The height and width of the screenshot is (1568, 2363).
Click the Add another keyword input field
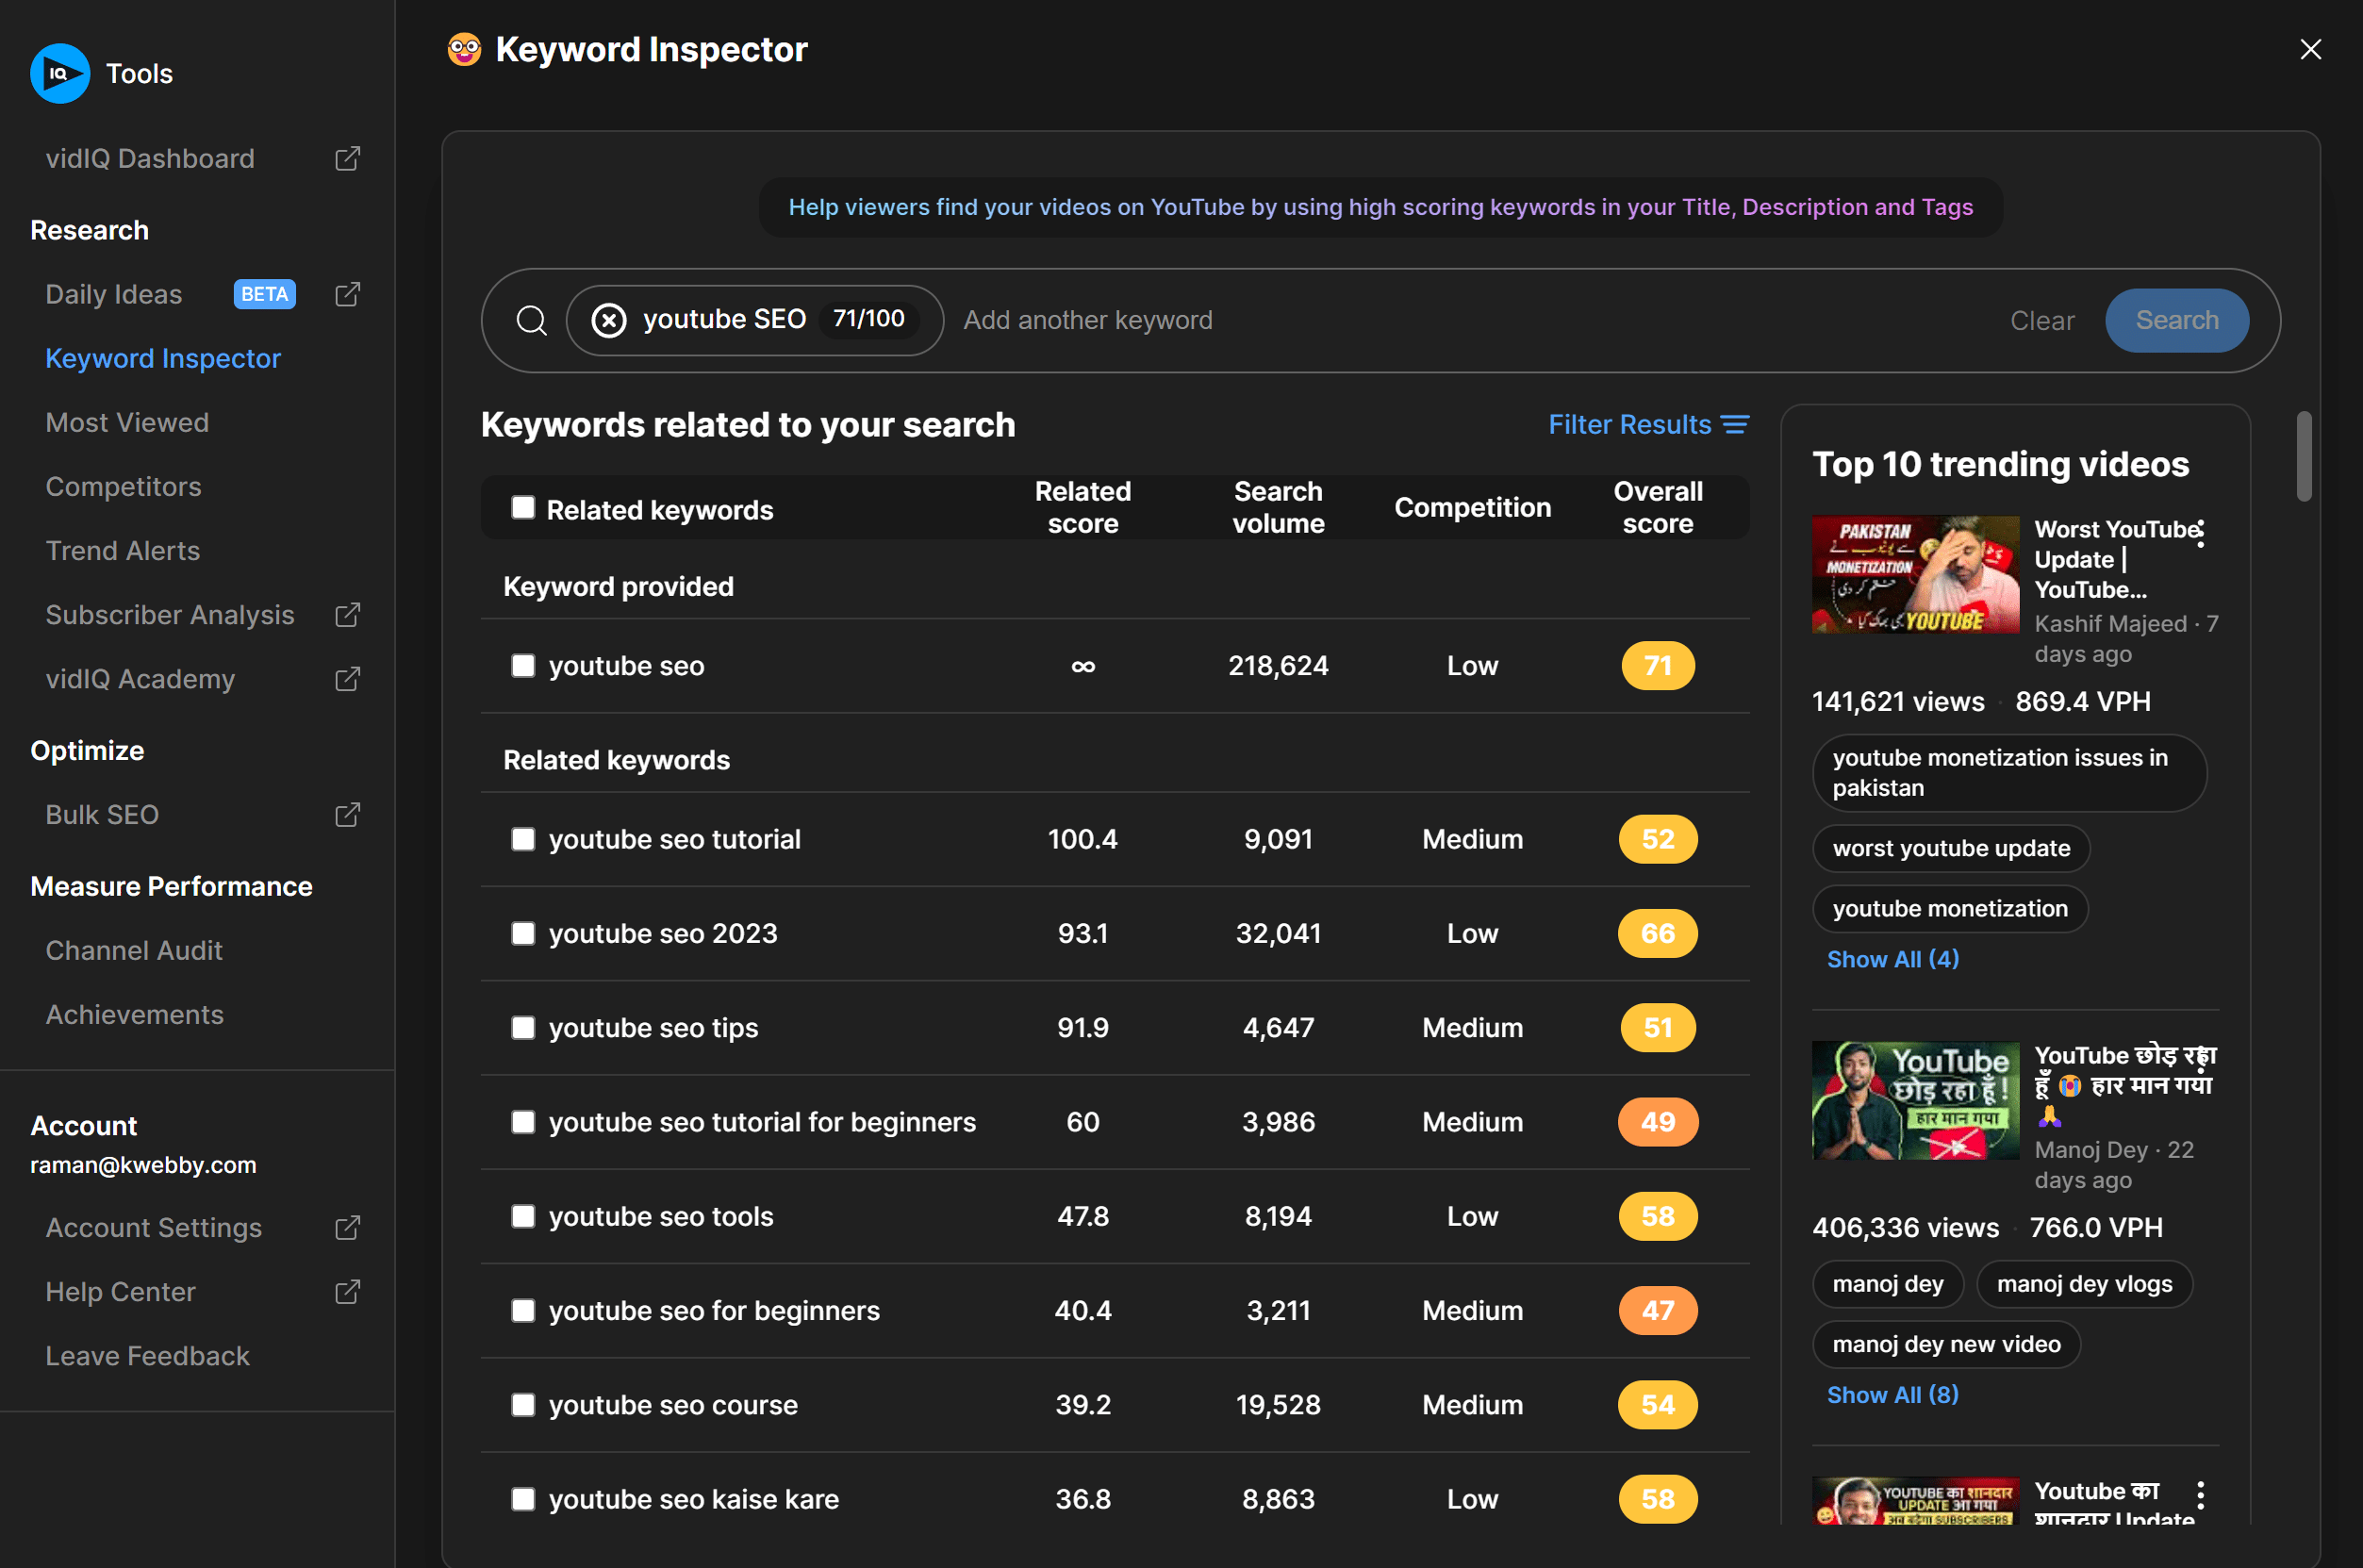click(x=1089, y=319)
